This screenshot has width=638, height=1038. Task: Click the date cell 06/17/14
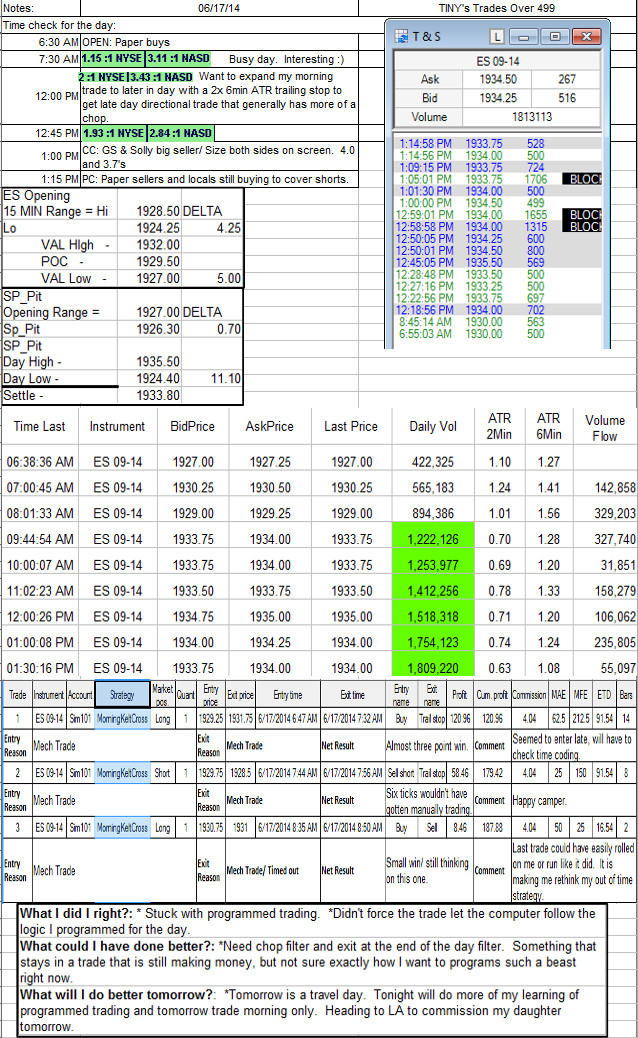[x=219, y=8]
